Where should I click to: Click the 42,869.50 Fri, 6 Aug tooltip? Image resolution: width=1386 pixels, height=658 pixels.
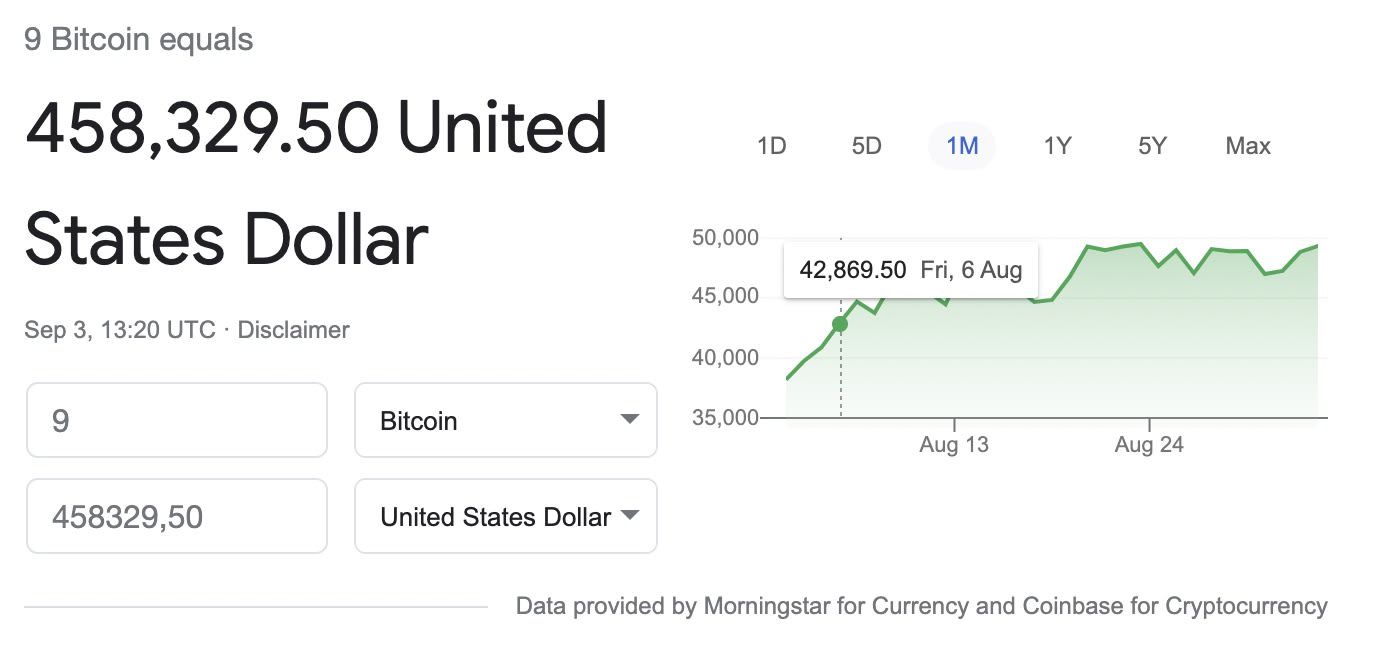[x=910, y=270]
